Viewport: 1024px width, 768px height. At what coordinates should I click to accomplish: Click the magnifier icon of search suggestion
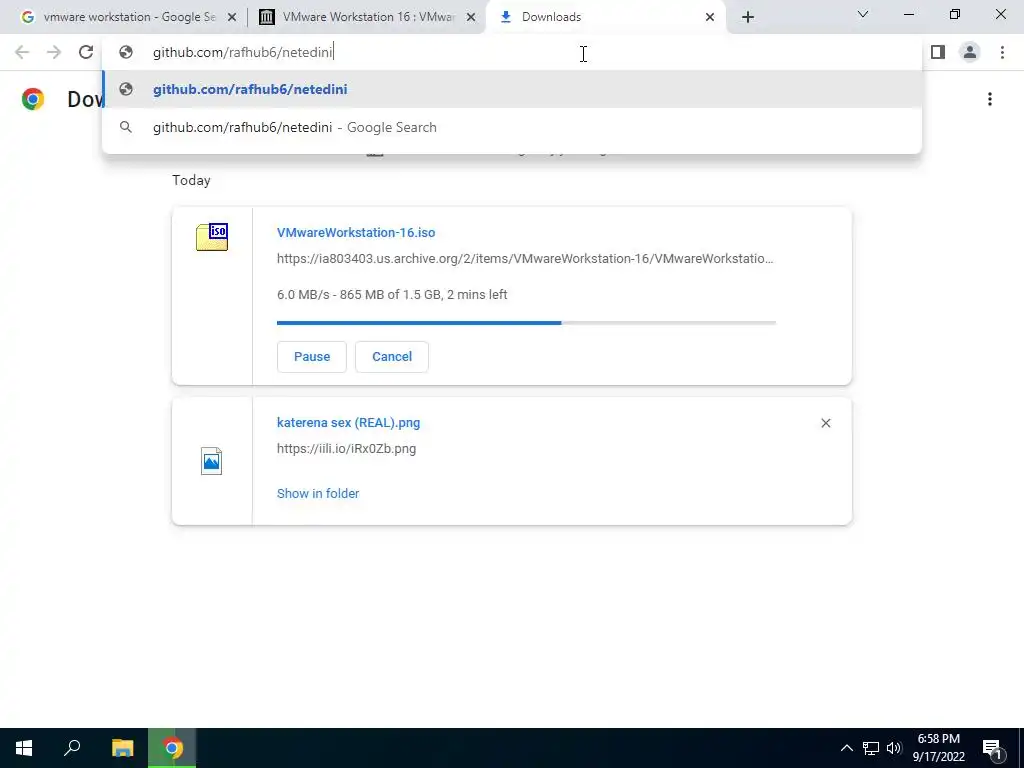[126, 127]
